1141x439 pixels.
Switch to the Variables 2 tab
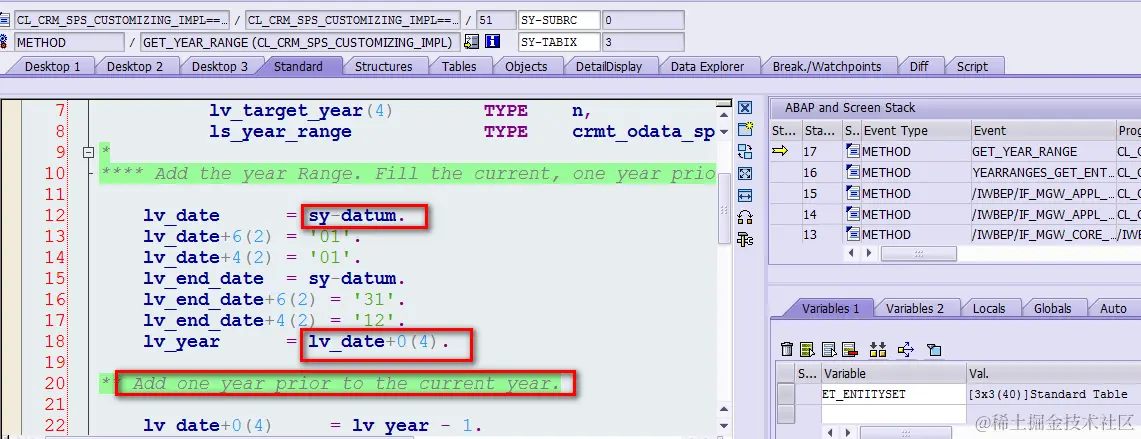pyautogui.click(x=915, y=309)
